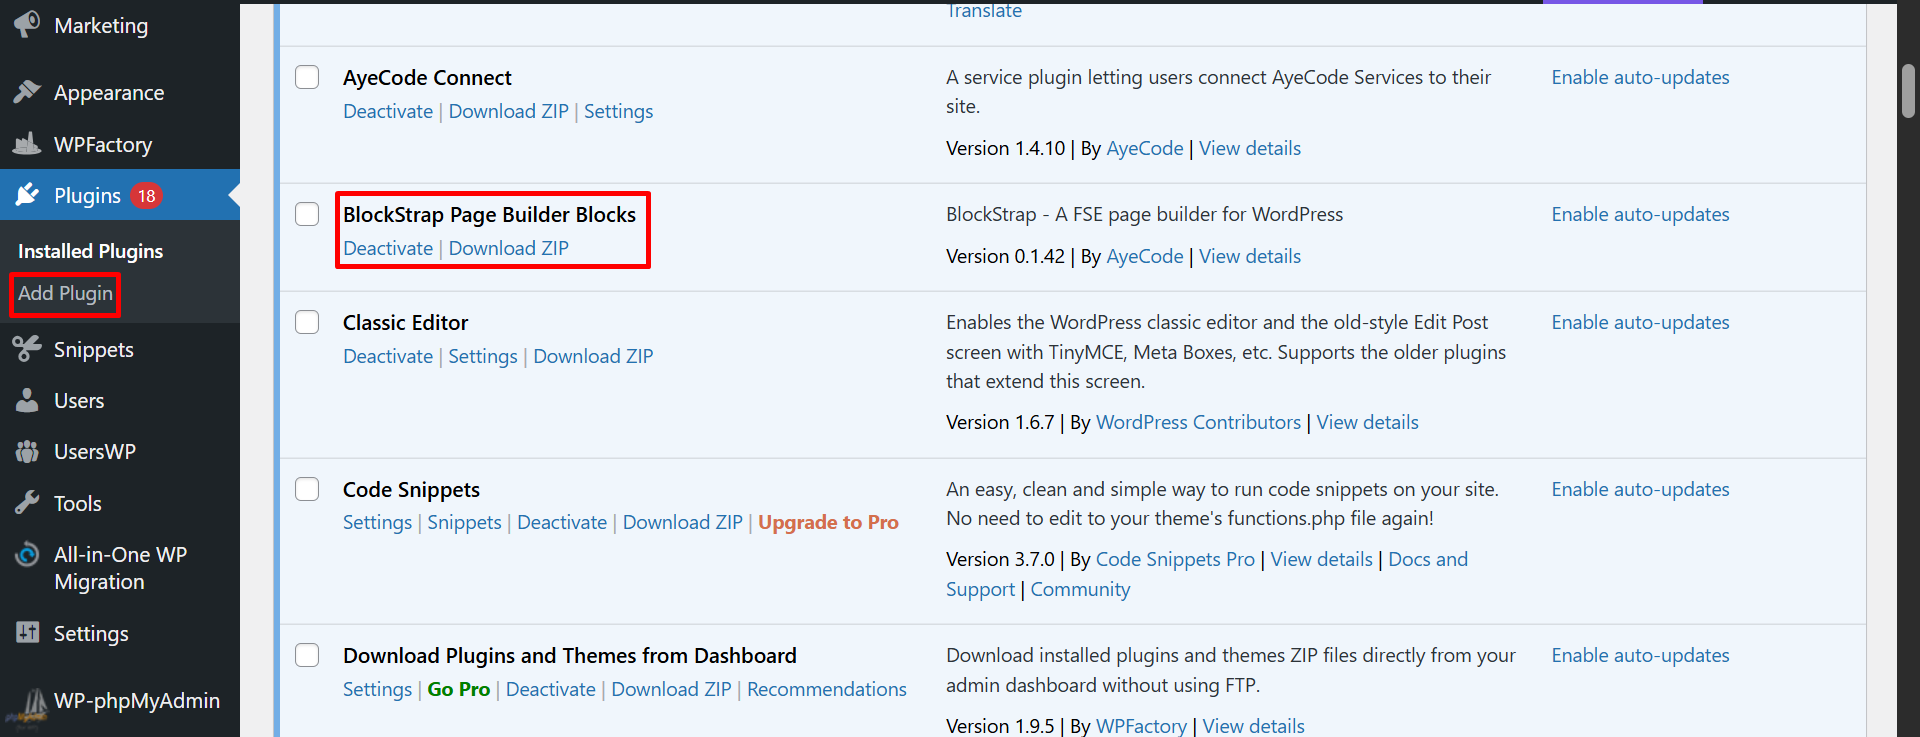Click the Marketing megaphone icon

coord(27,24)
